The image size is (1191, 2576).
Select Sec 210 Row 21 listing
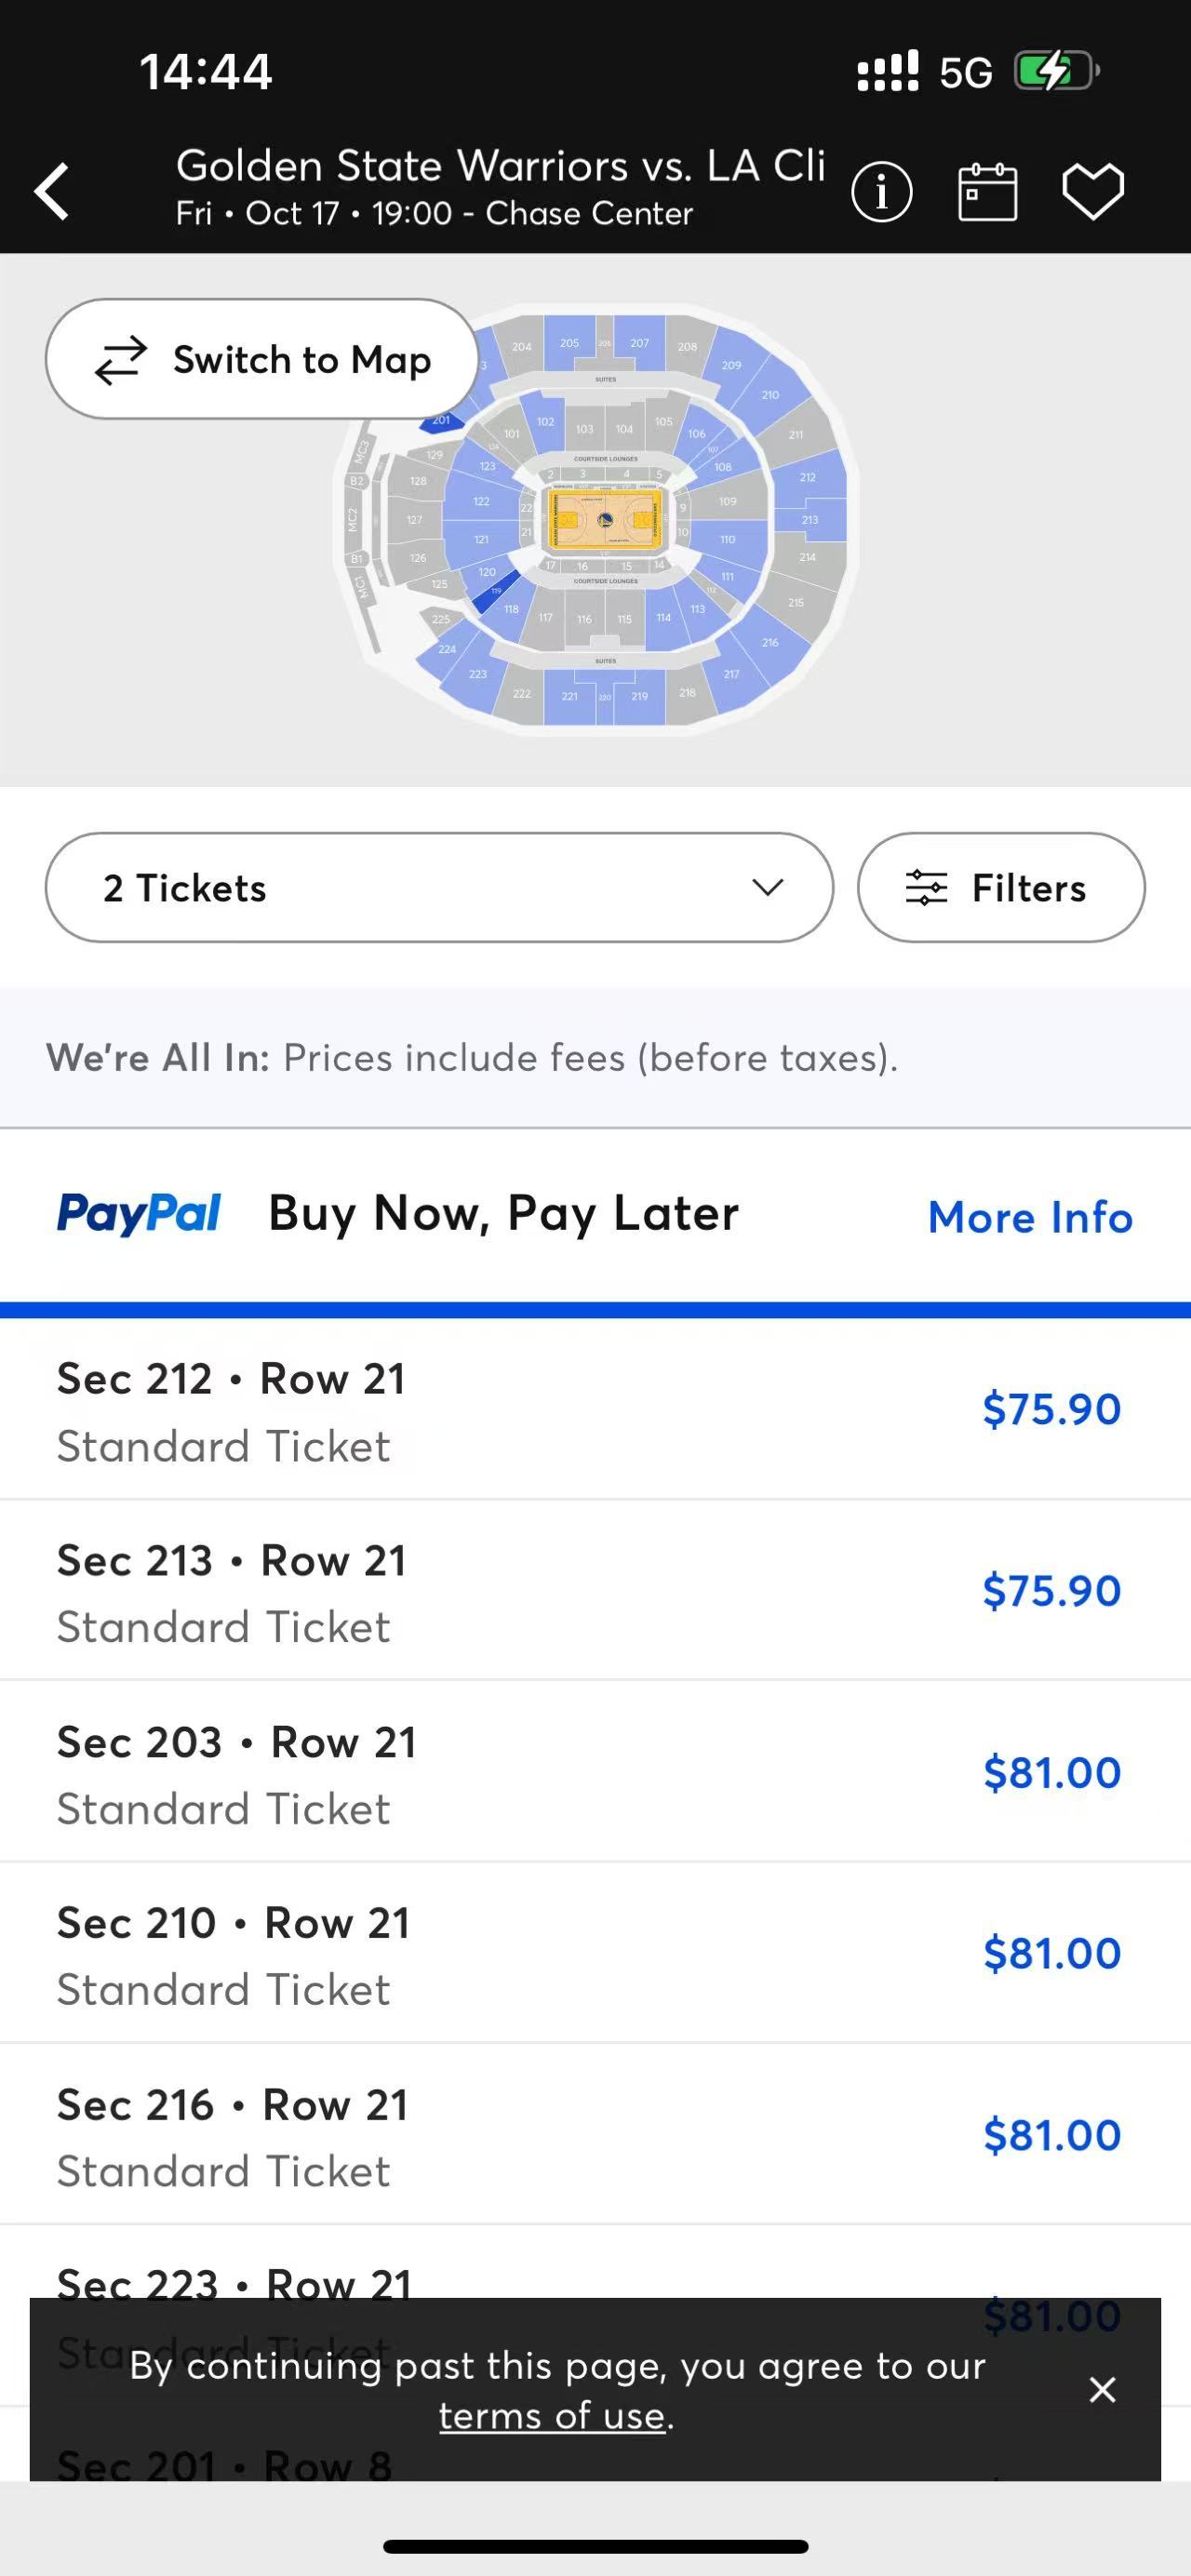(595, 1953)
